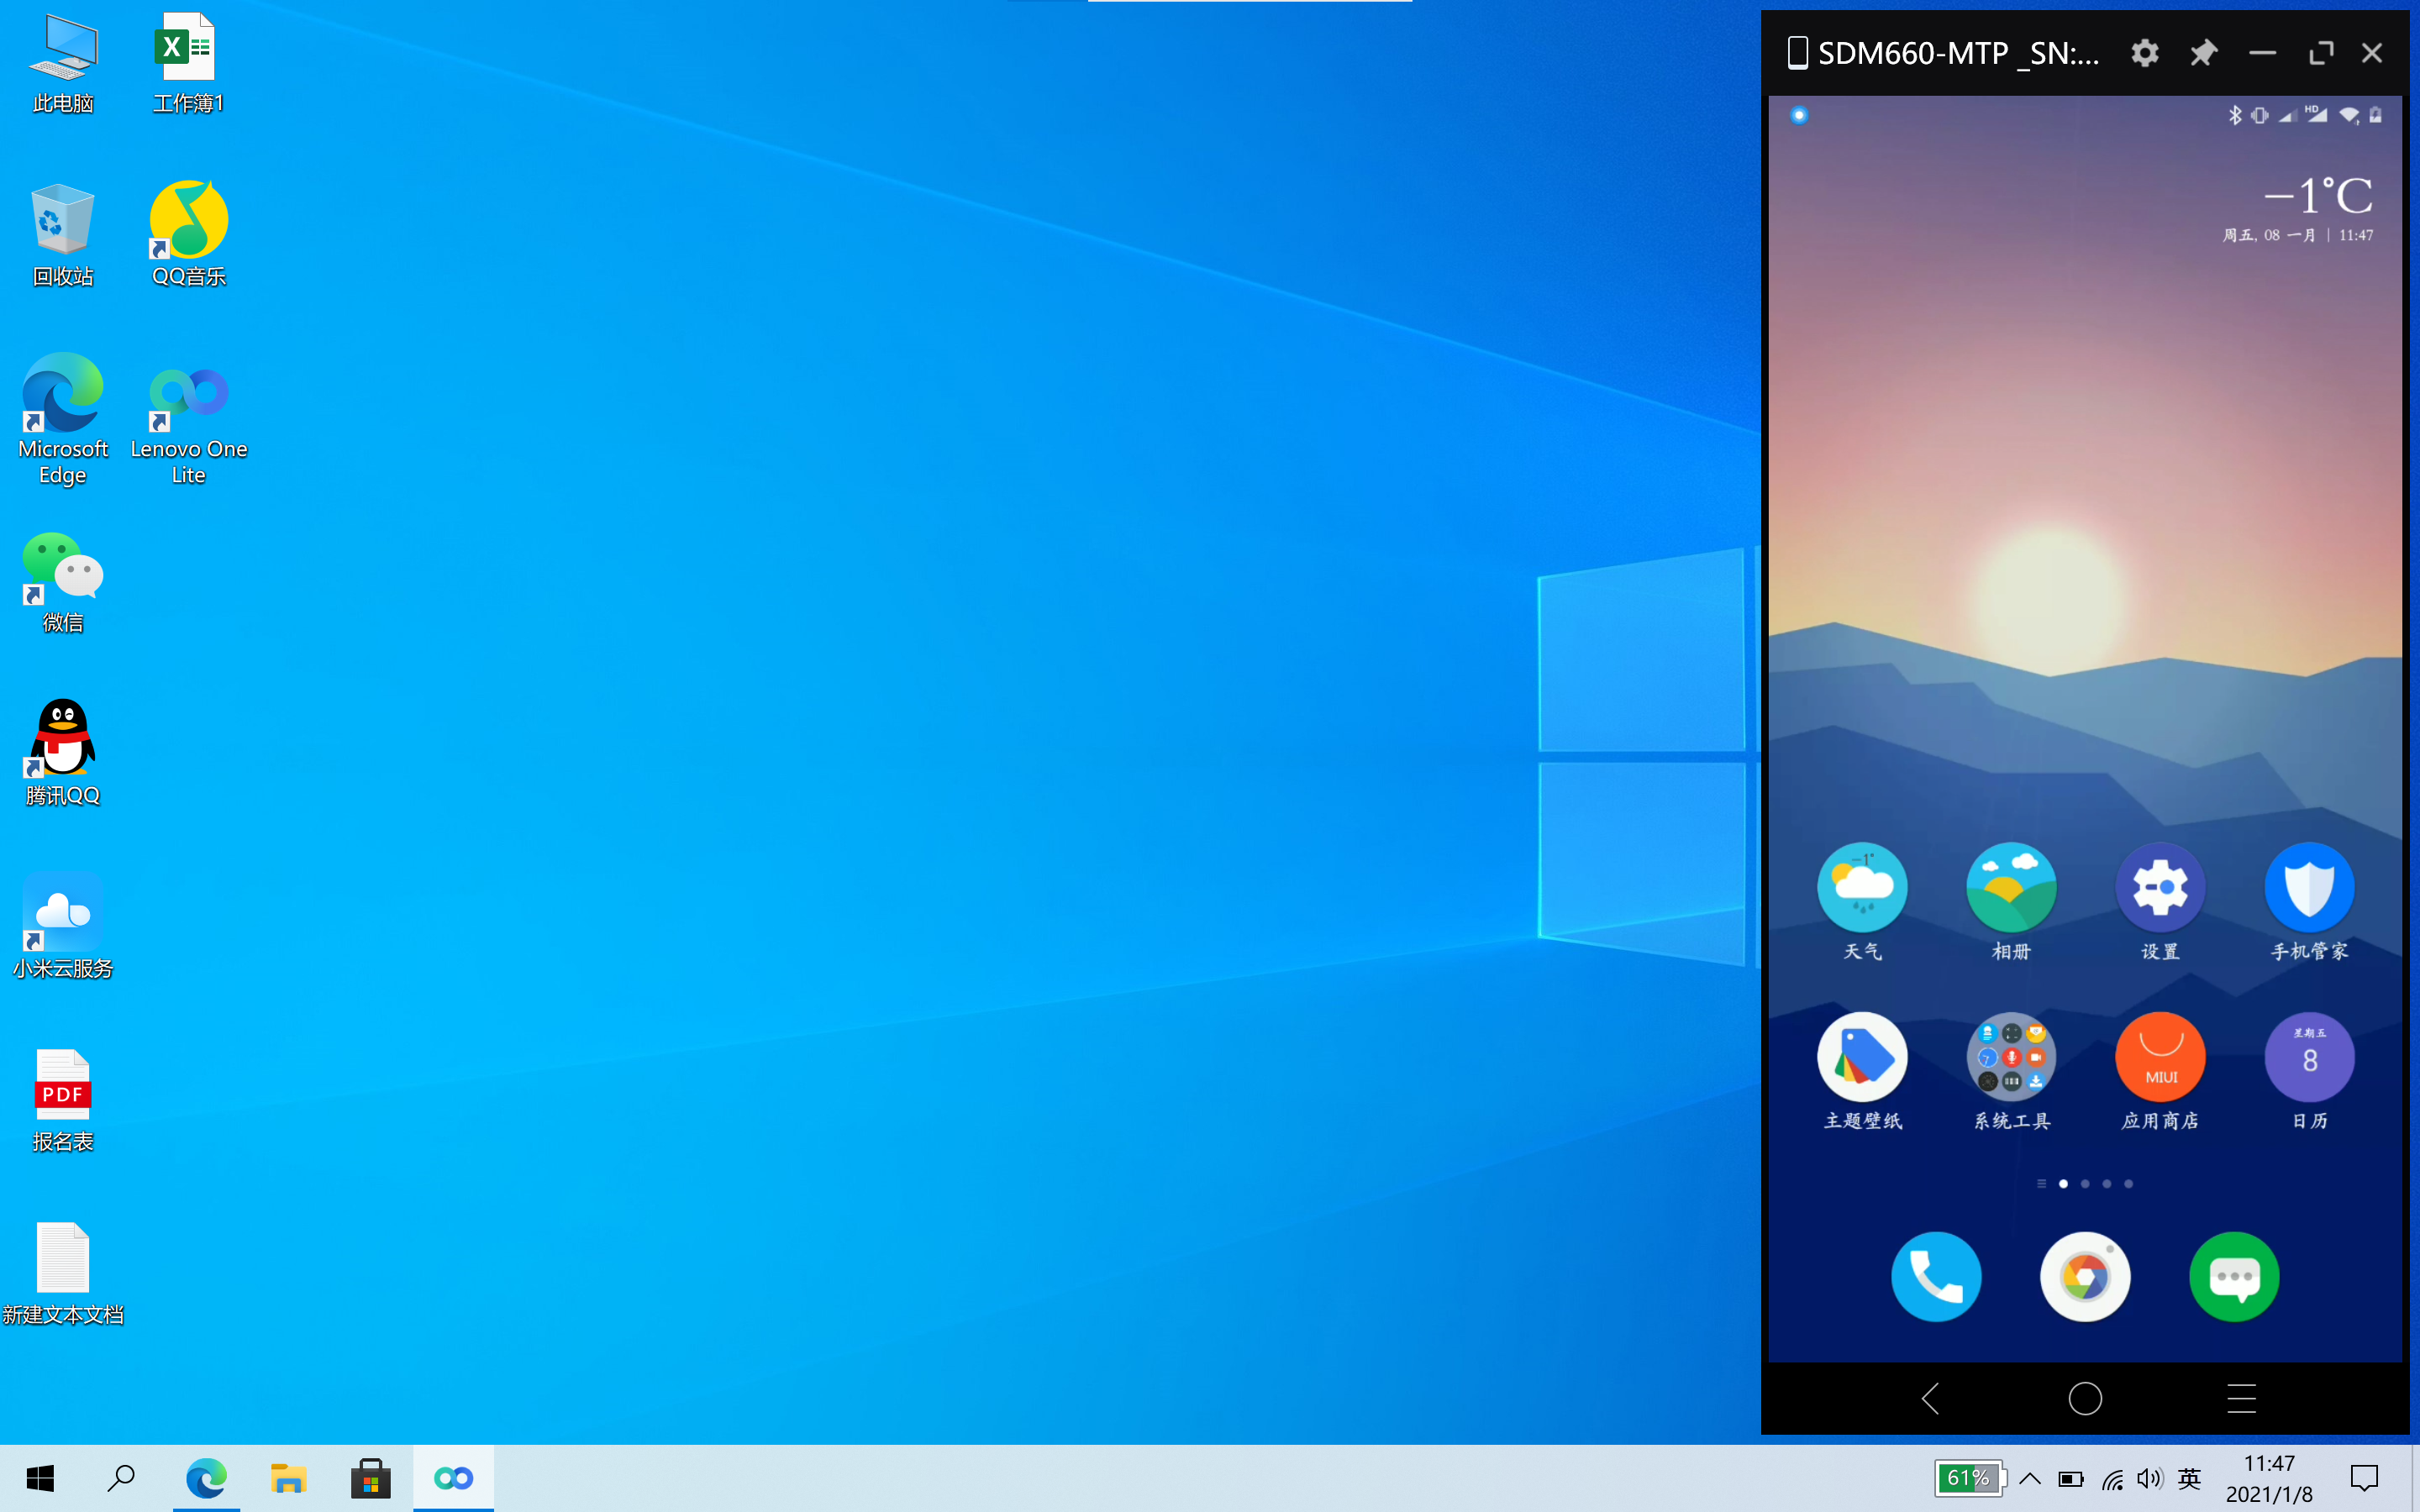The image size is (2420, 1512).
Task: Open the taskbar clock 11:47
Action: pos(2269,1478)
